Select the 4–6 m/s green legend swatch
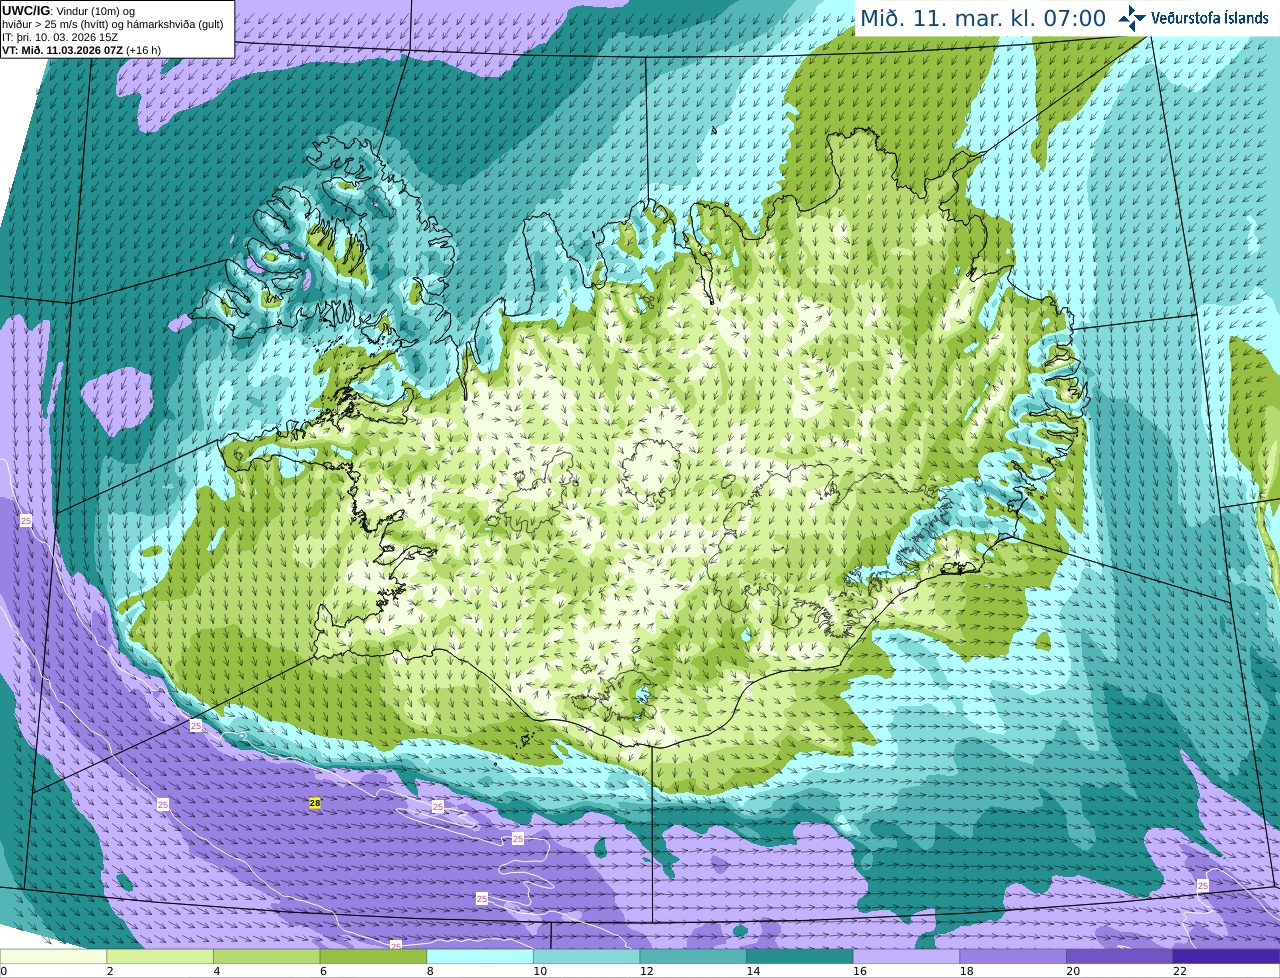The height and width of the screenshot is (978, 1280). click(266, 956)
